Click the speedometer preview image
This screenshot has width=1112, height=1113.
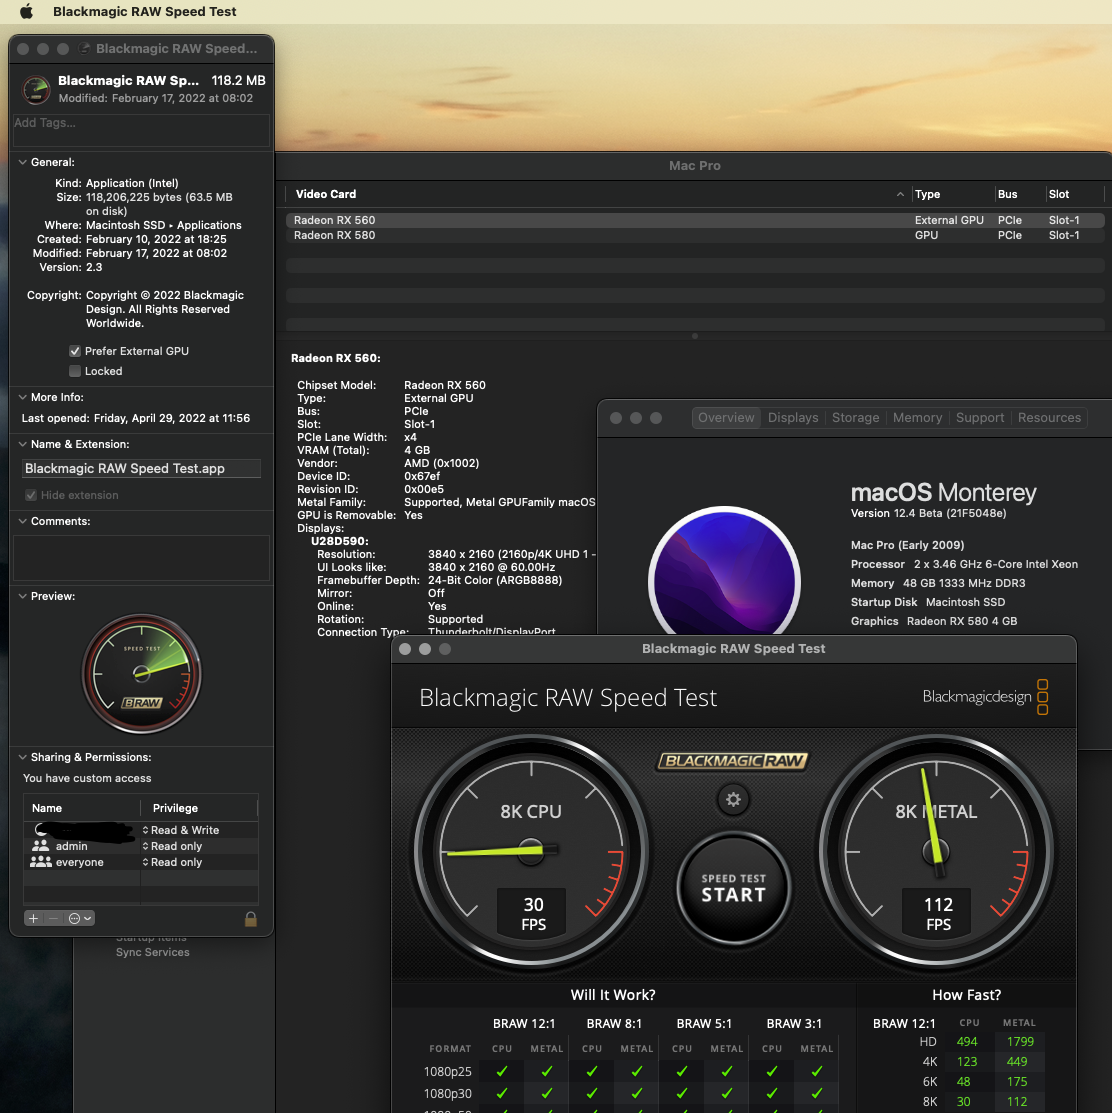[x=141, y=674]
